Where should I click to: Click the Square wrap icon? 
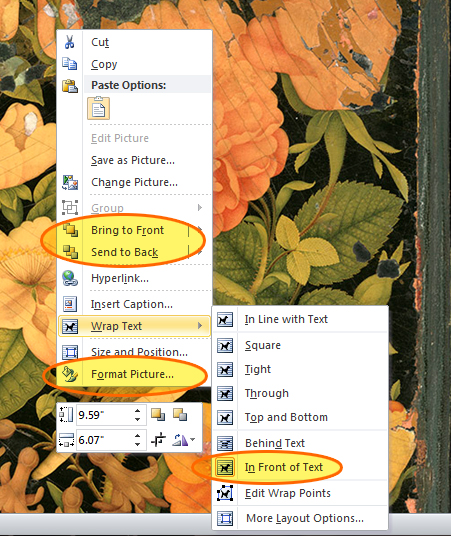225,346
